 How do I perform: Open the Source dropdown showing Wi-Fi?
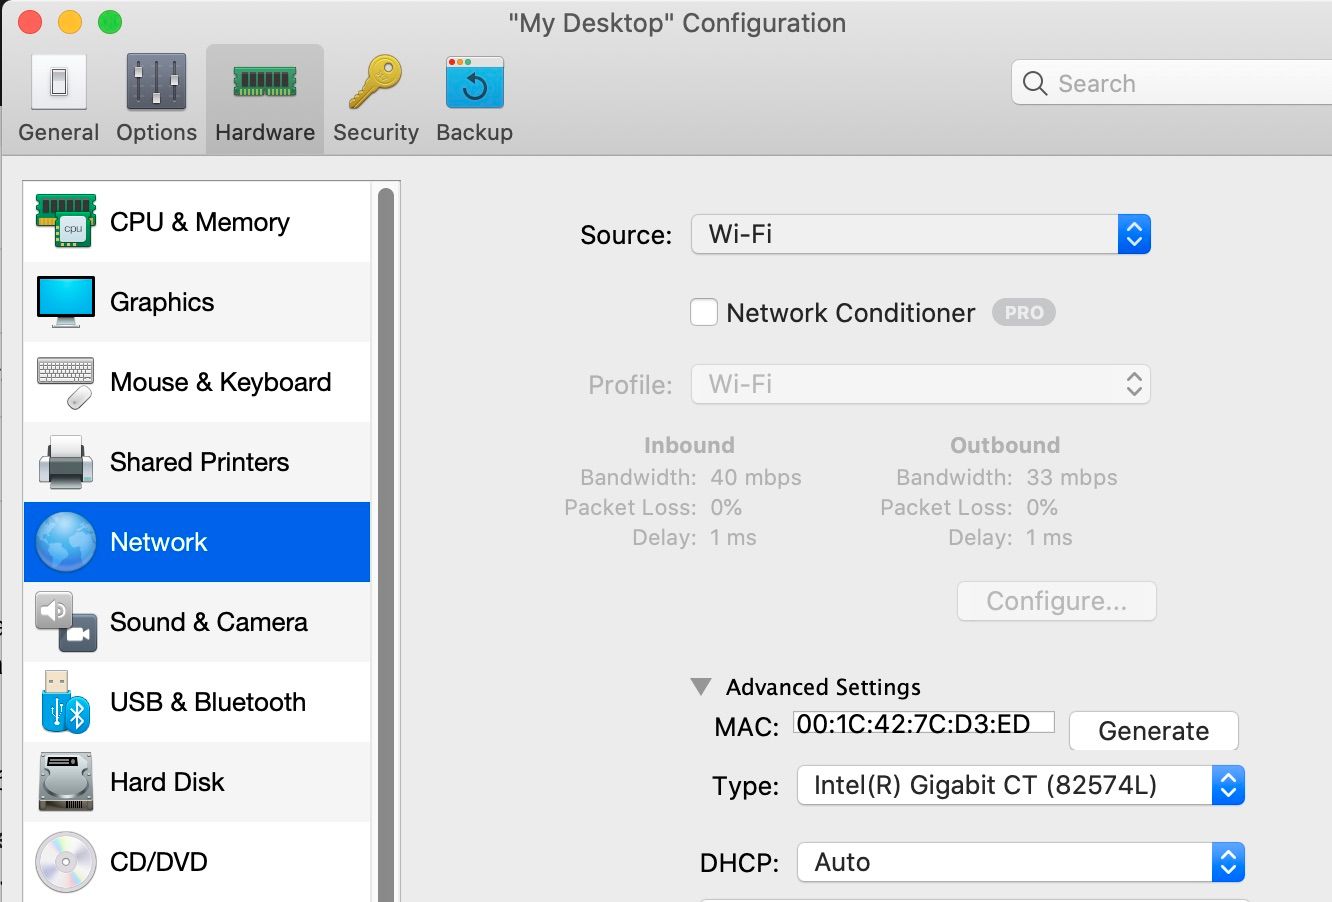1133,233
